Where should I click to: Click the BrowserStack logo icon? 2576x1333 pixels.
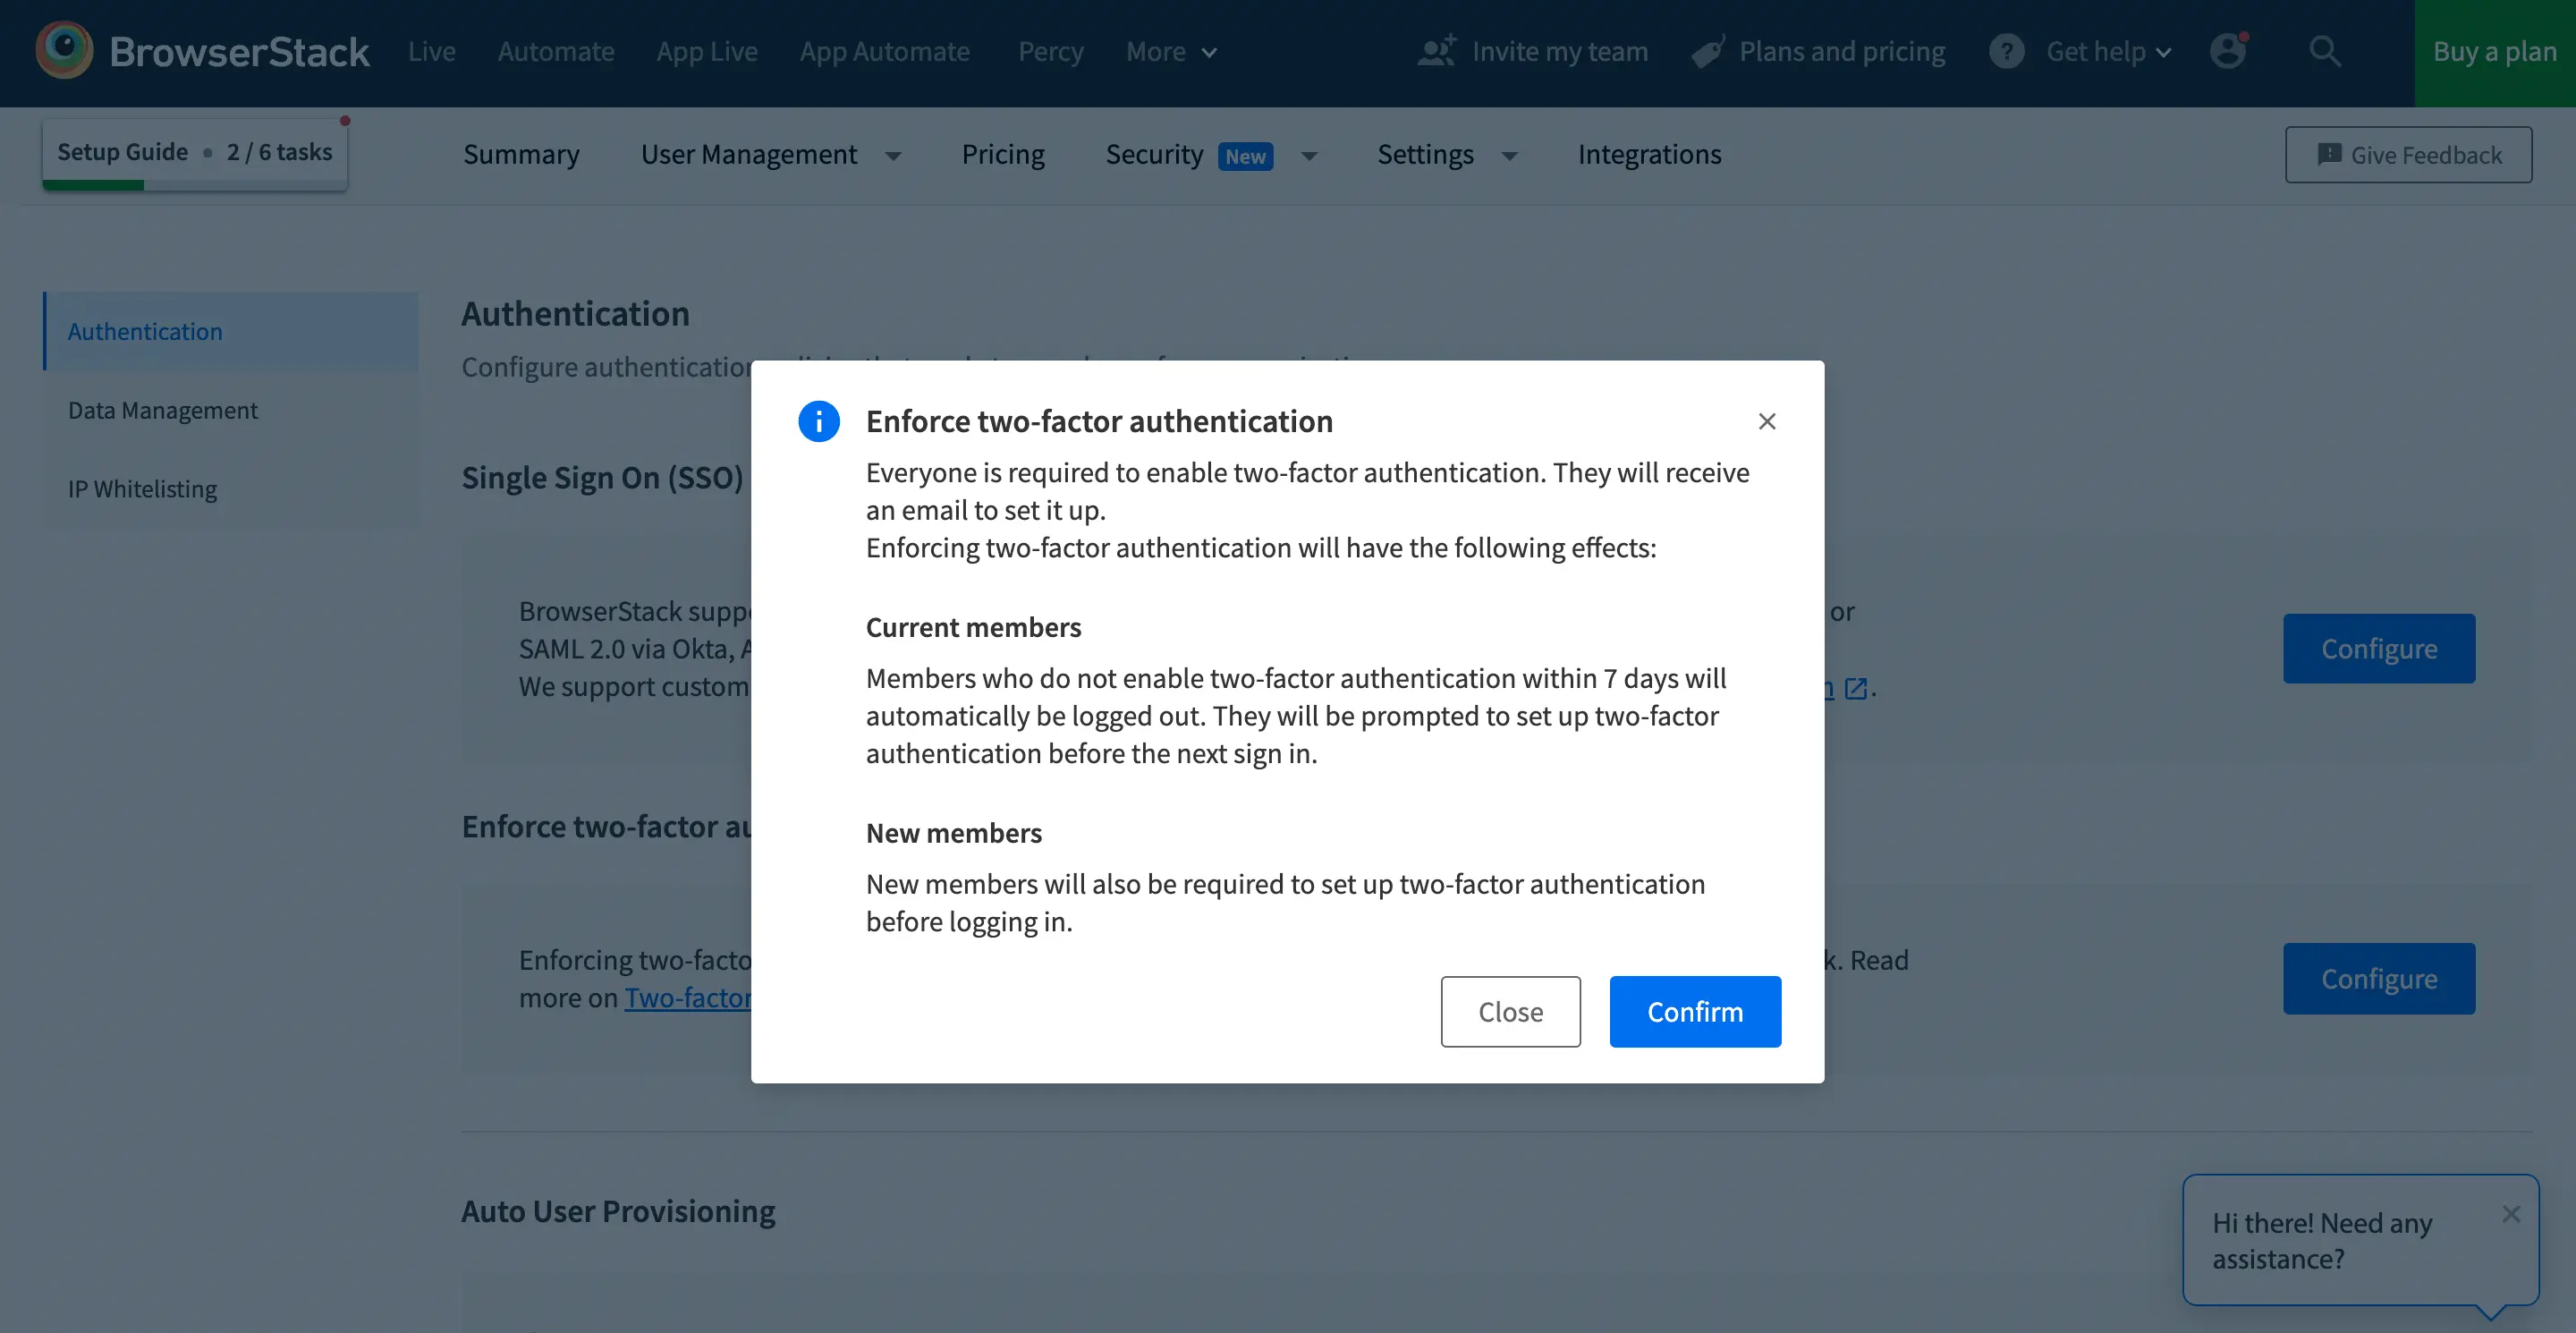(x=64, y=50)
